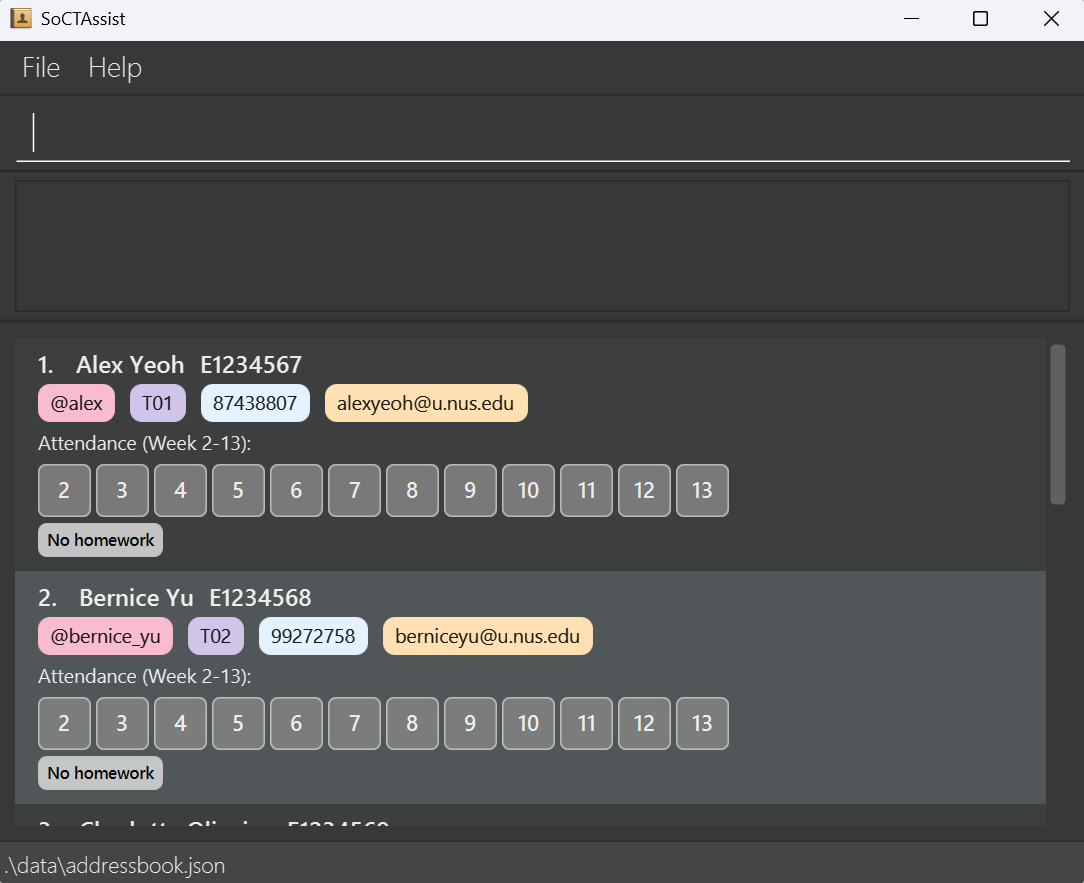Viewport: 1084px width, 883px height.
Task: Toggle week 13 attendance box for Bernice Yu
Action: (x=702, y=723)
